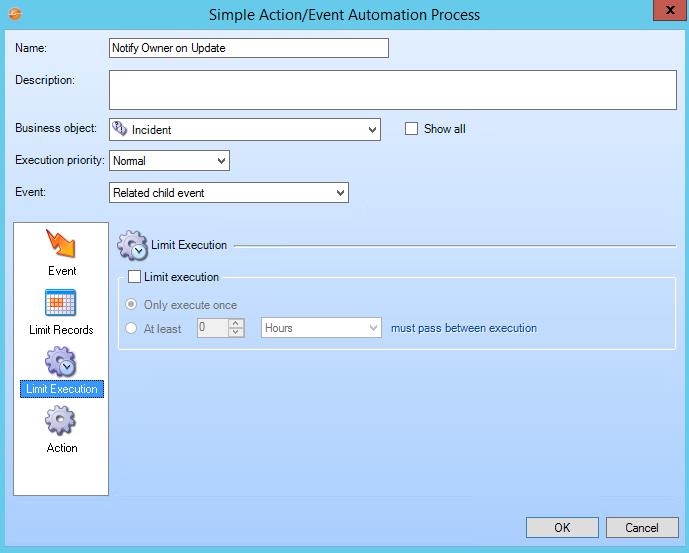Open the Action gear icon
This screenshot has width=689, height=553.
(x=61, y=420)
